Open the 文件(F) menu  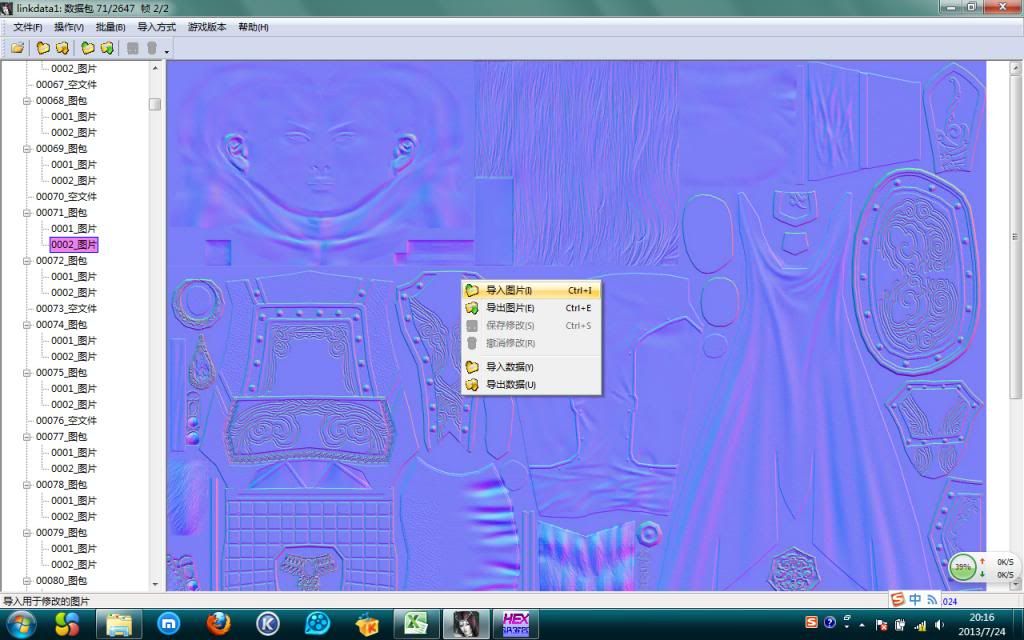[x=27, y=27]
